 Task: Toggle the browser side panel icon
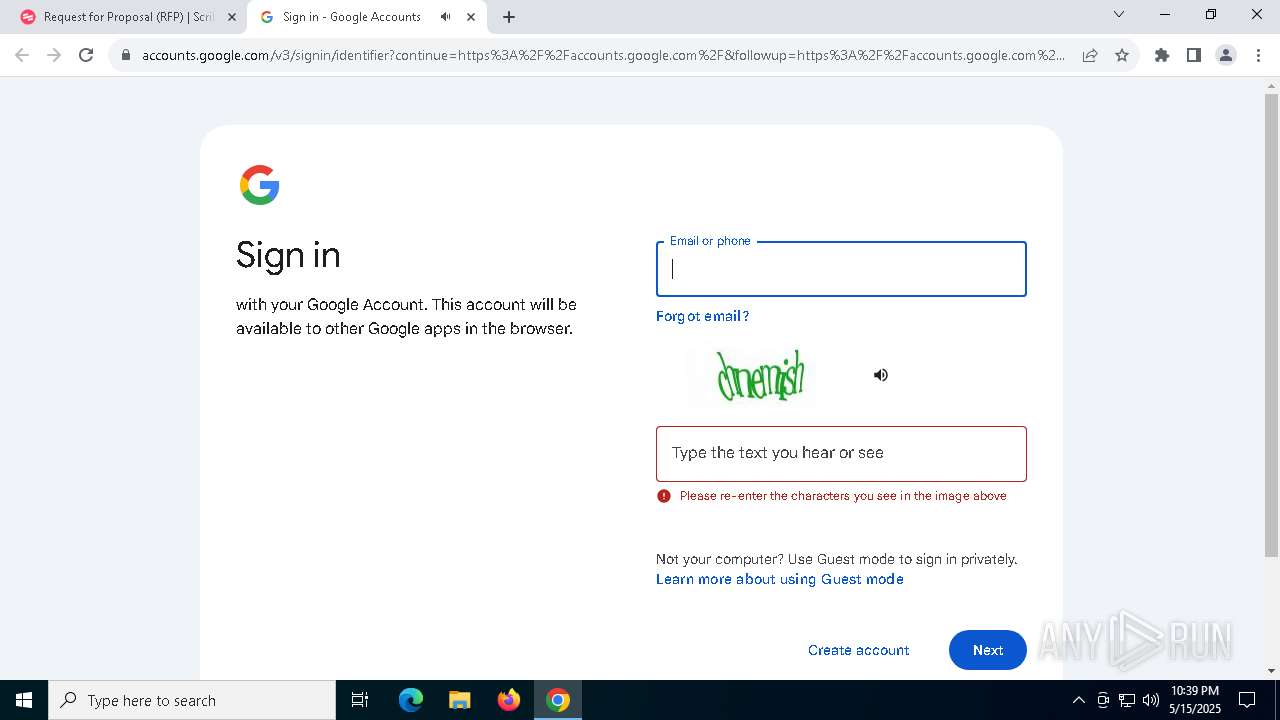[1194, 55]
